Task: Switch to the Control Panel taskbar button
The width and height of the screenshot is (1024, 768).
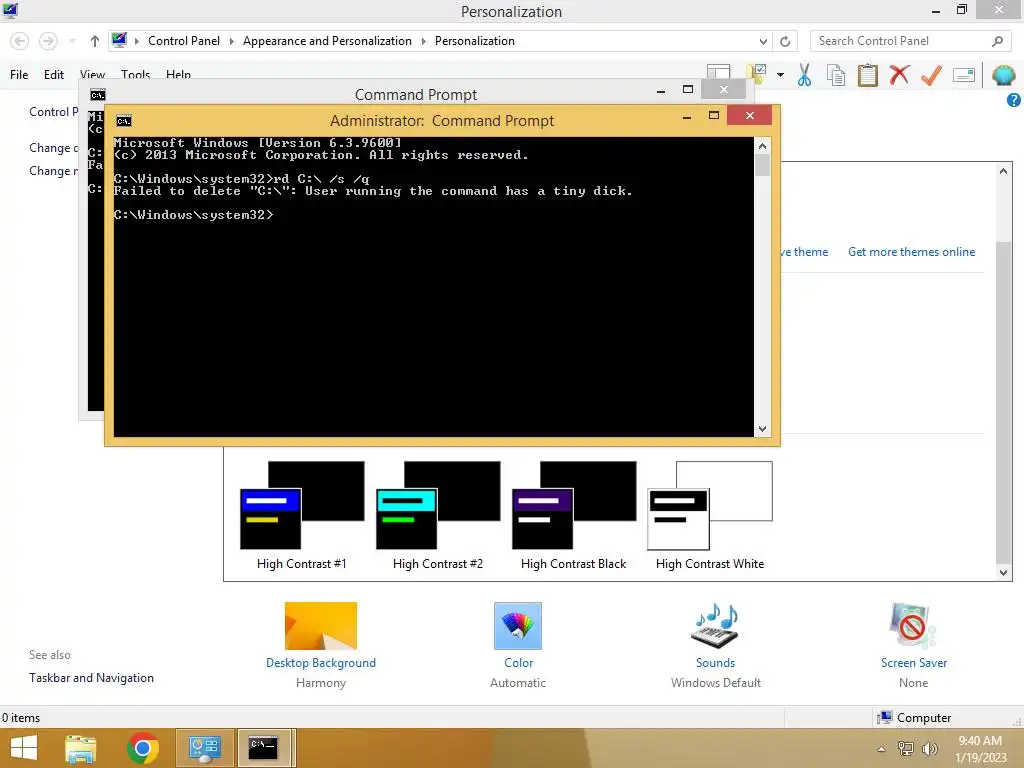Action: coord(205,748)
